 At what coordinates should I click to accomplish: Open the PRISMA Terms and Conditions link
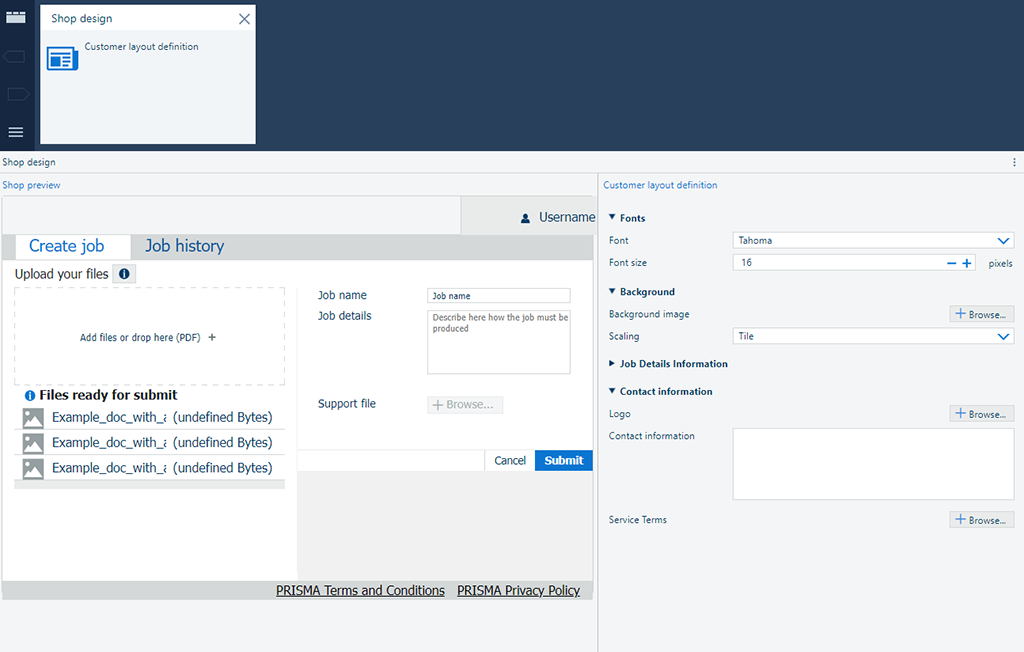click(360, 591)
